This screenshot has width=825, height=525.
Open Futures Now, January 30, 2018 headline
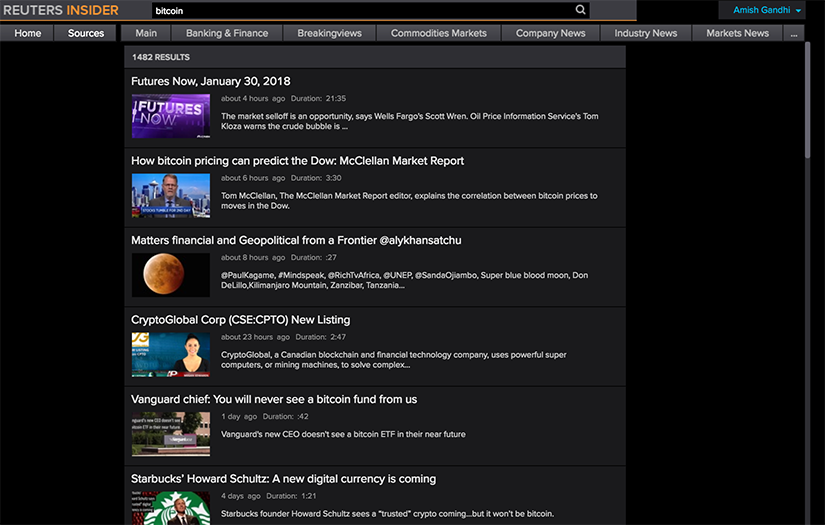click(x=210, y=82)
